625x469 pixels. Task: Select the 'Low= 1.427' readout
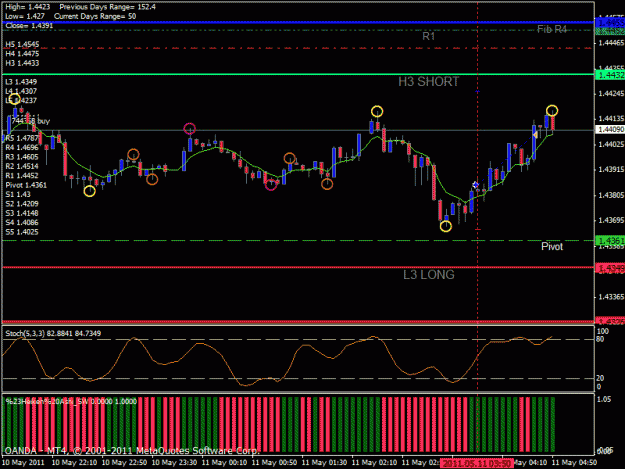coord(25,16)
